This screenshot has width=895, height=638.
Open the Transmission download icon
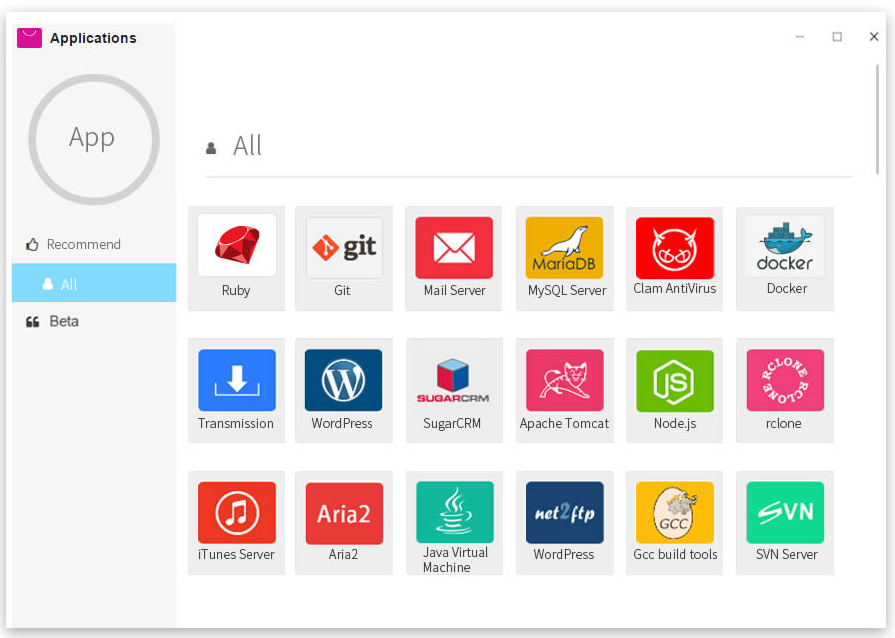point(237,380)
